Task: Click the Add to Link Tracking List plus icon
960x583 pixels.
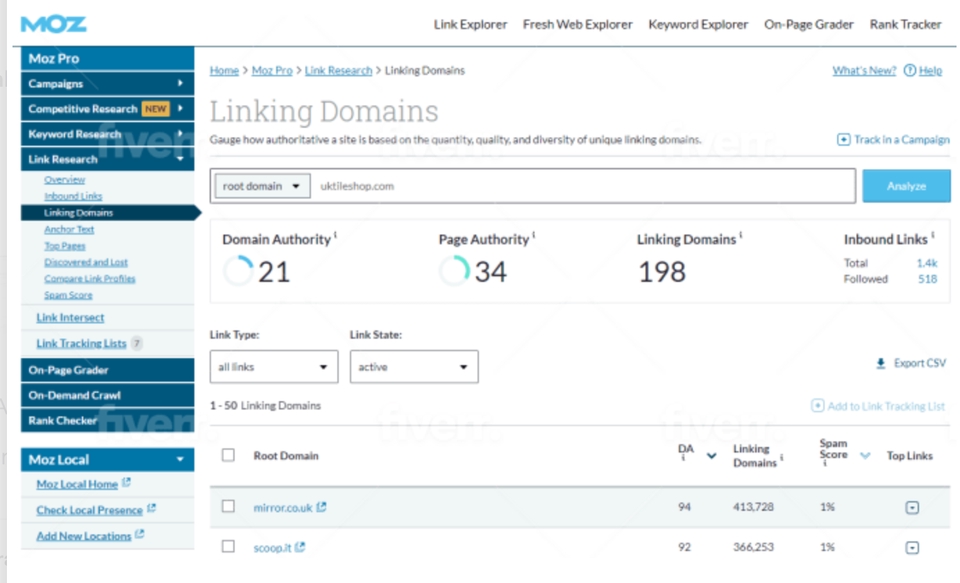Action: (x=817, y=405)
